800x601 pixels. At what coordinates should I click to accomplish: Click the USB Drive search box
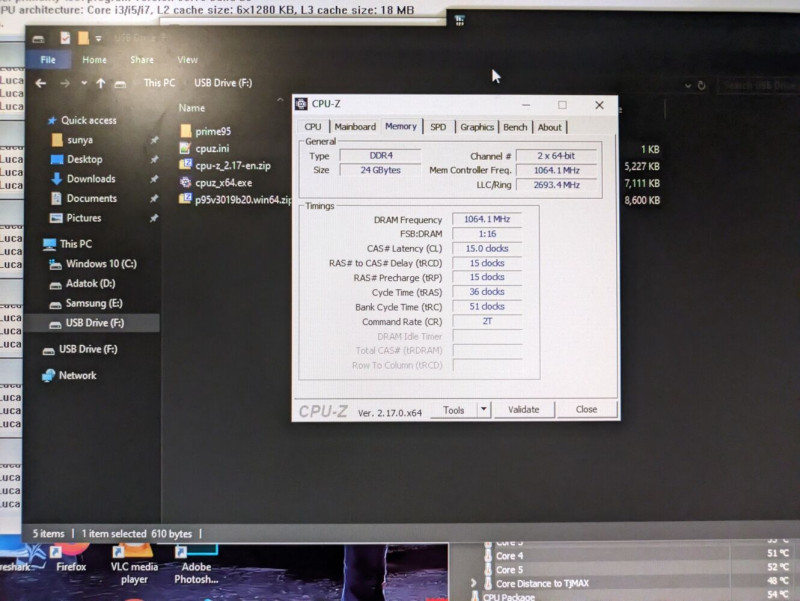758,86
